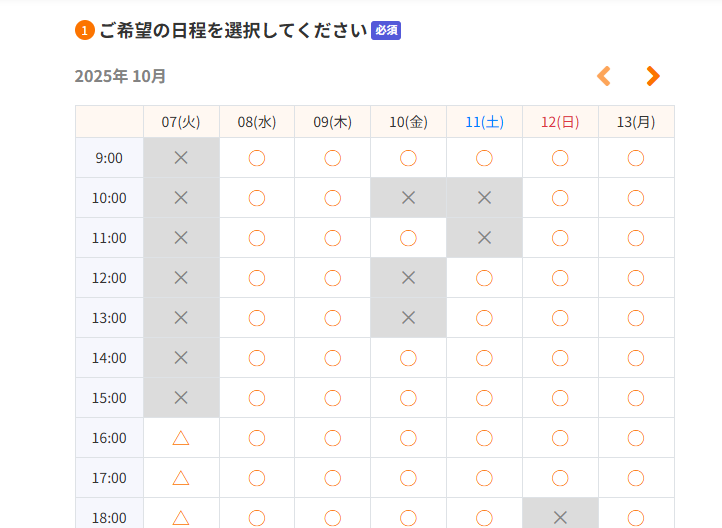
Task: Pick the 17:00 slot on 12(日)
Action: [x=560, y=478]
